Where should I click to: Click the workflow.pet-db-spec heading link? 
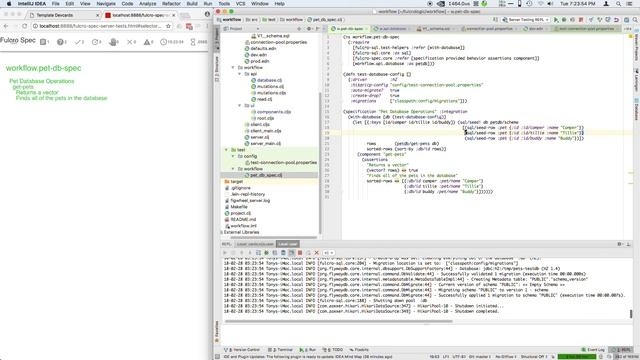coord(43,68)
